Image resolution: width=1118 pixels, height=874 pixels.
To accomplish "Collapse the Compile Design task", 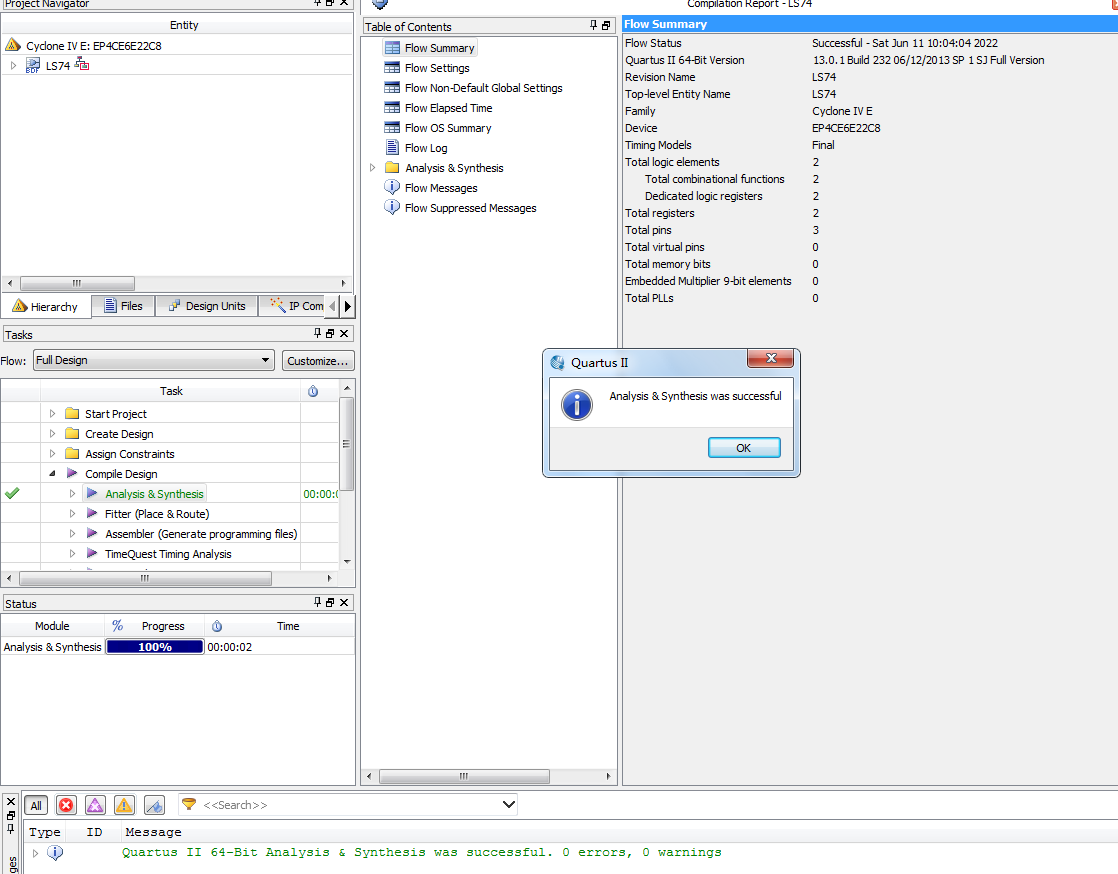I will pyautogui.click(x=52, y=473).
